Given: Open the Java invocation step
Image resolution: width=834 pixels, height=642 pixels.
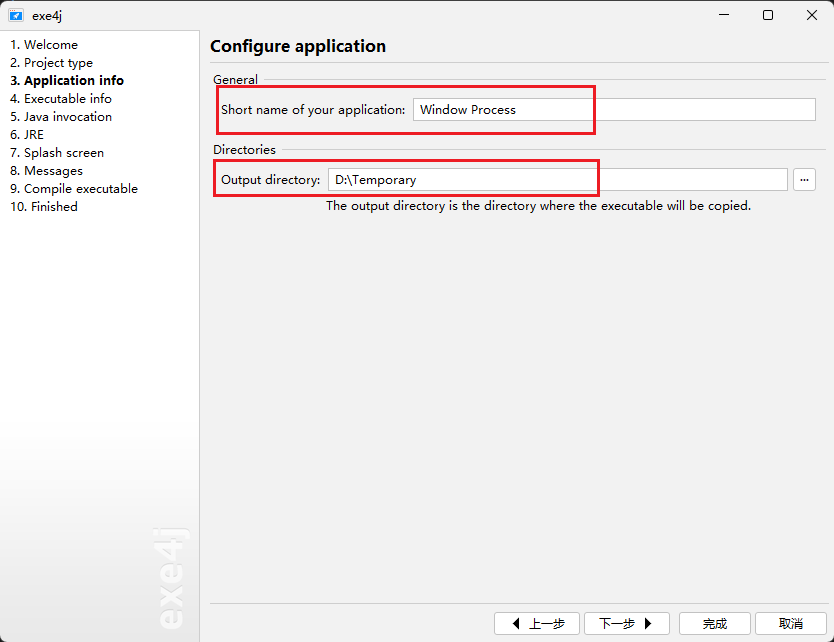Looking at the screenshot, I should tap(61, 116).
